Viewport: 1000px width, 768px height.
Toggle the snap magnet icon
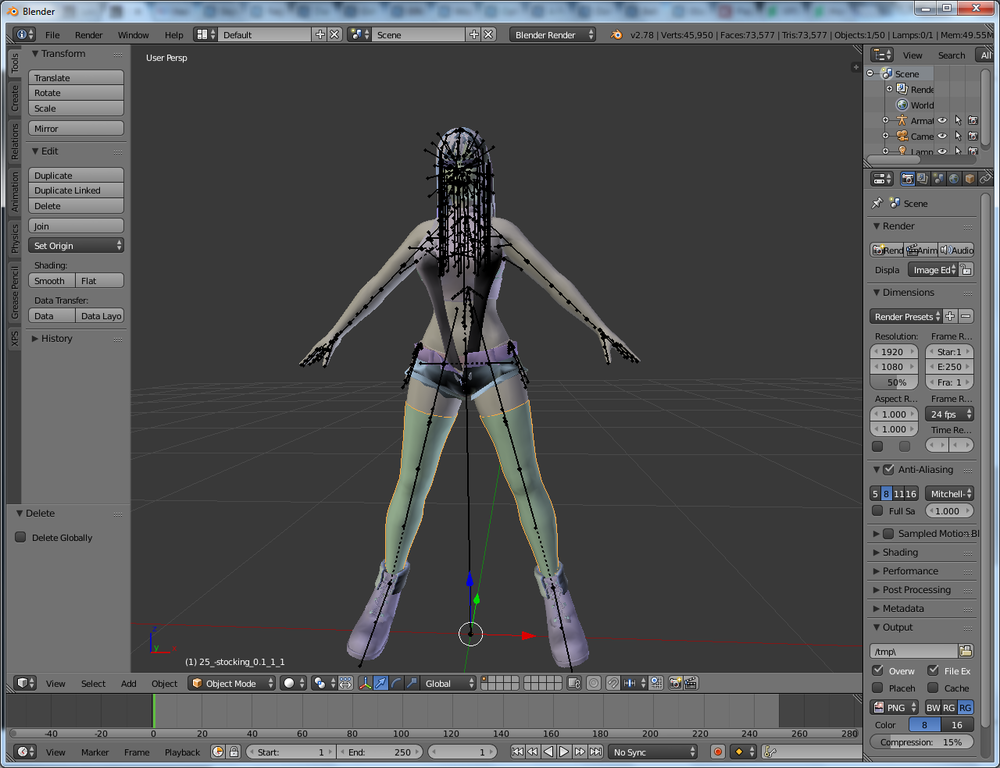click(x=612, y=683)
